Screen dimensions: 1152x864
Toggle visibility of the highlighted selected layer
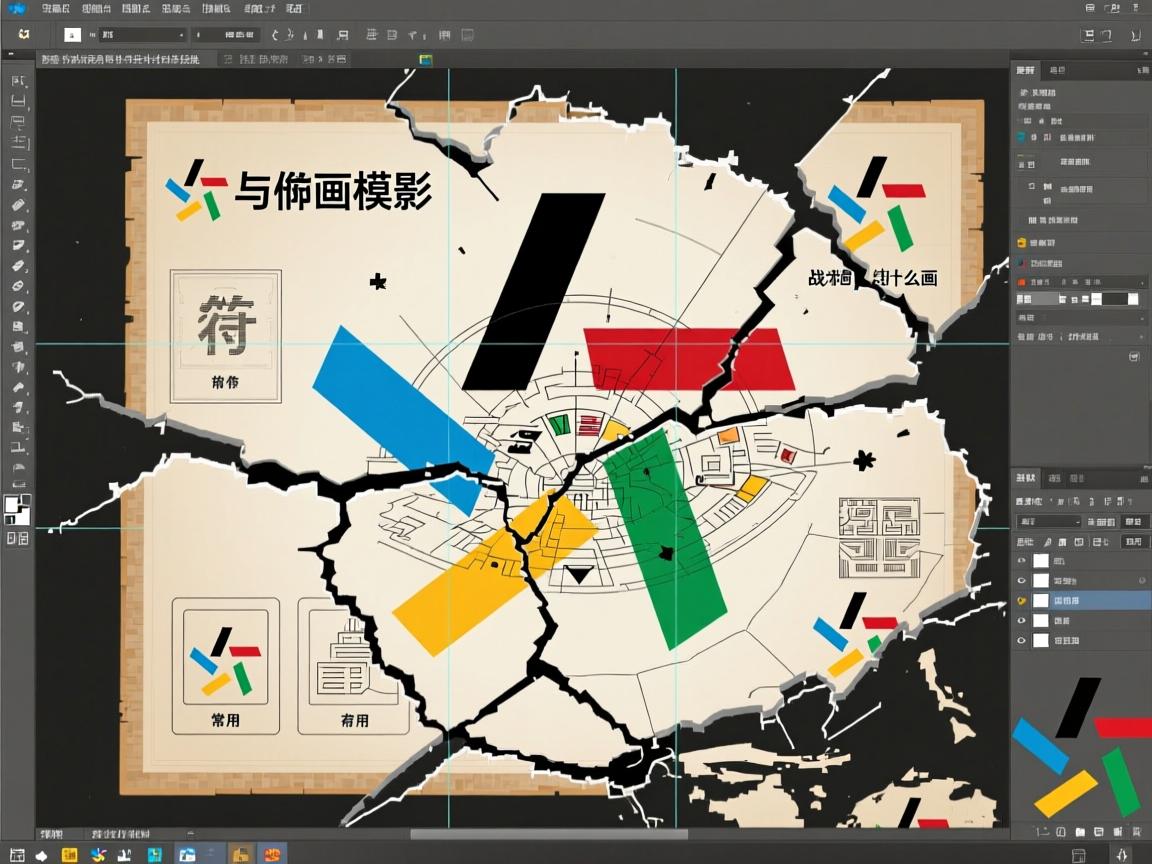coord(1023,600)
